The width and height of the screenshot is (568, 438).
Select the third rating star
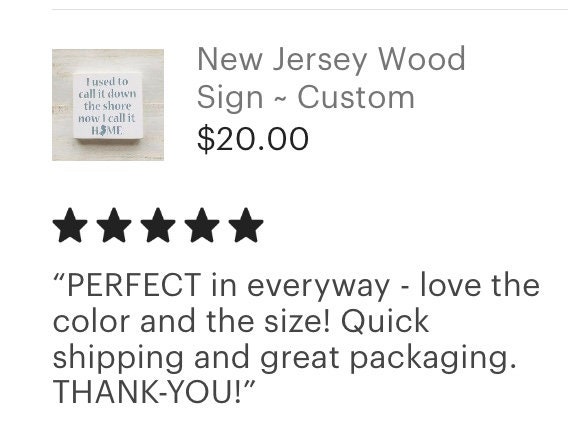tap(158, 225)
